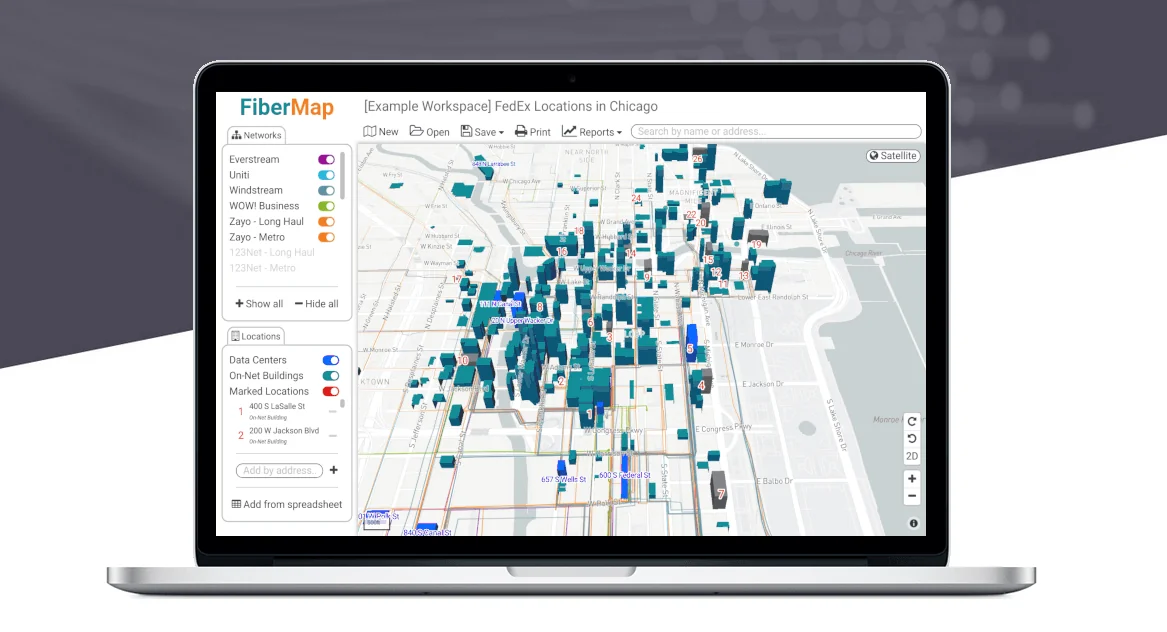Click the 111 N Canal St map label
1167x632 pixels.
pyautogui.click(x=500, y=304)
